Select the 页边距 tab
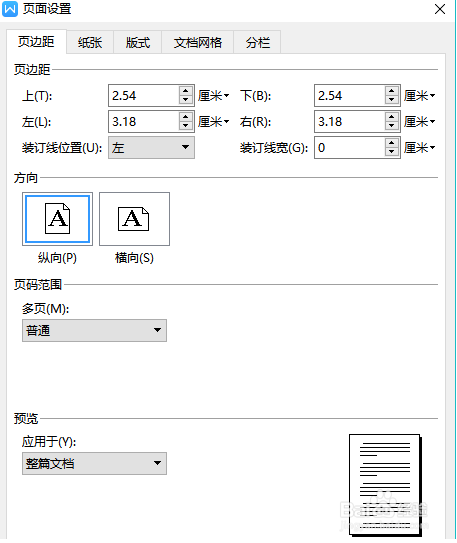This screenshot has height=543, width=457. click(x=36, y=42)
